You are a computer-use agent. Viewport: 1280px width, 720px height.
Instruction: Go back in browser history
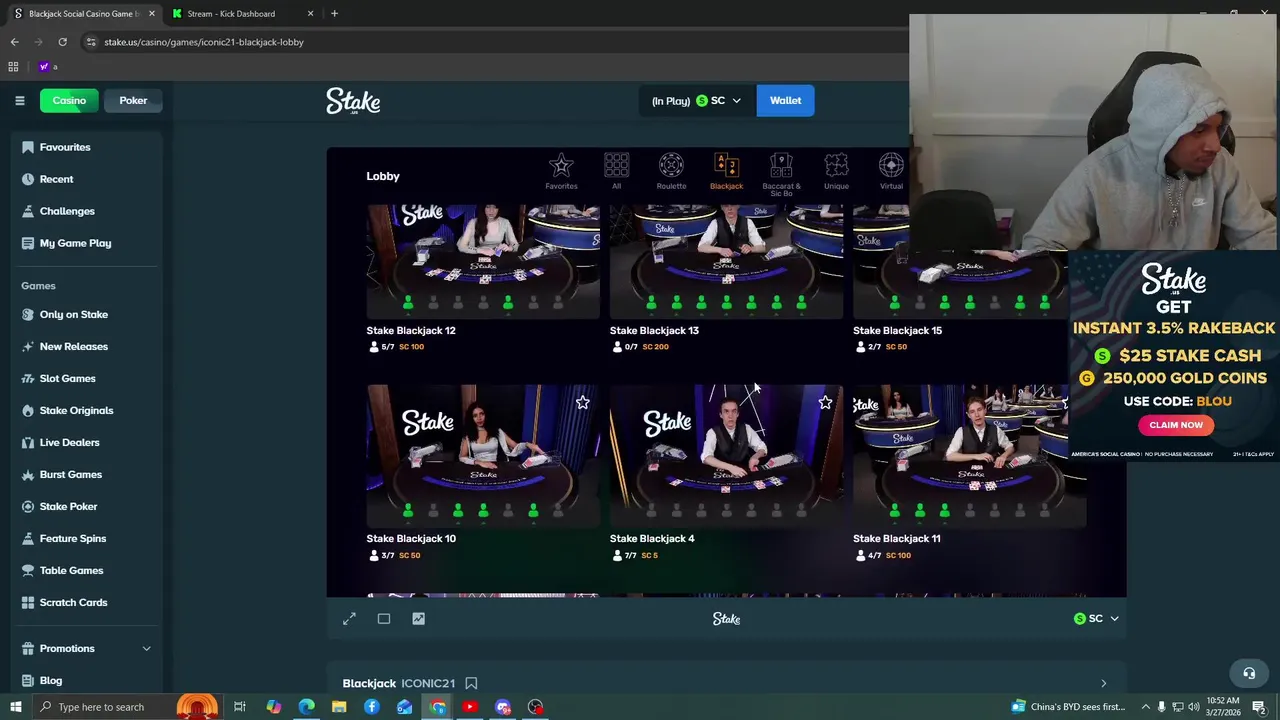(14, 42)
